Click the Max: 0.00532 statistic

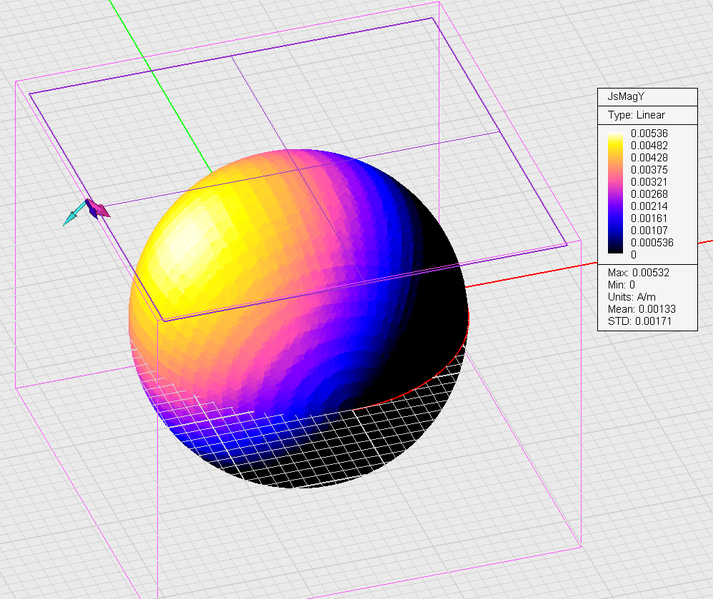(638, 274)
